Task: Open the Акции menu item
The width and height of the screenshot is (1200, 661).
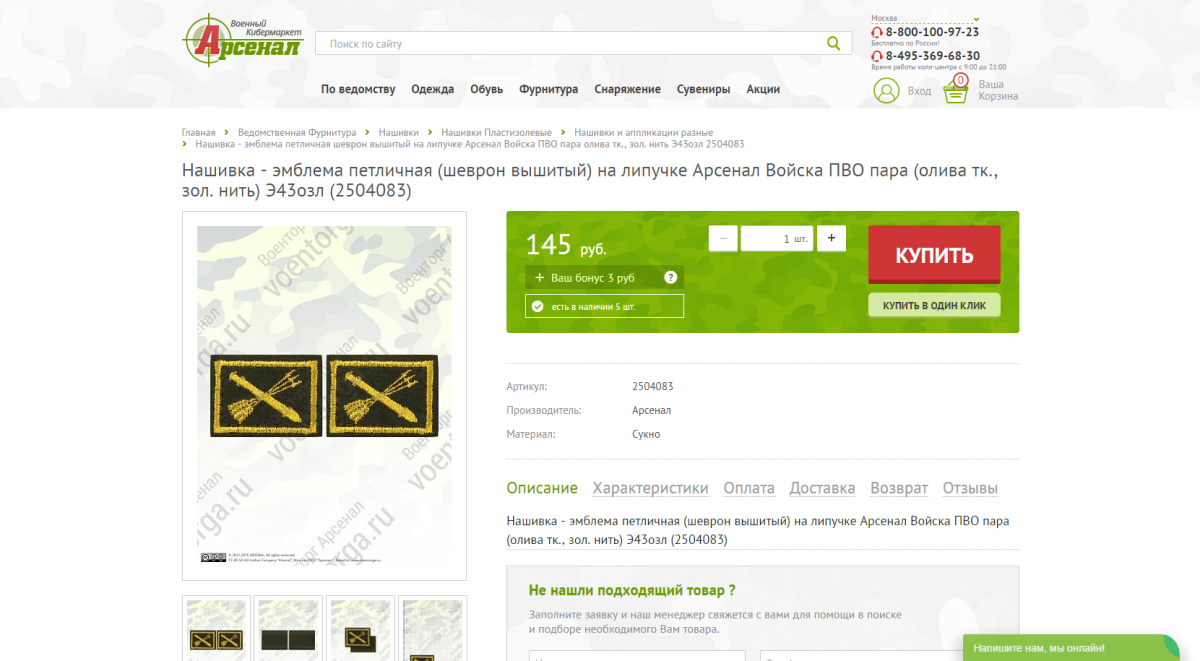Action: pos(763,89)
